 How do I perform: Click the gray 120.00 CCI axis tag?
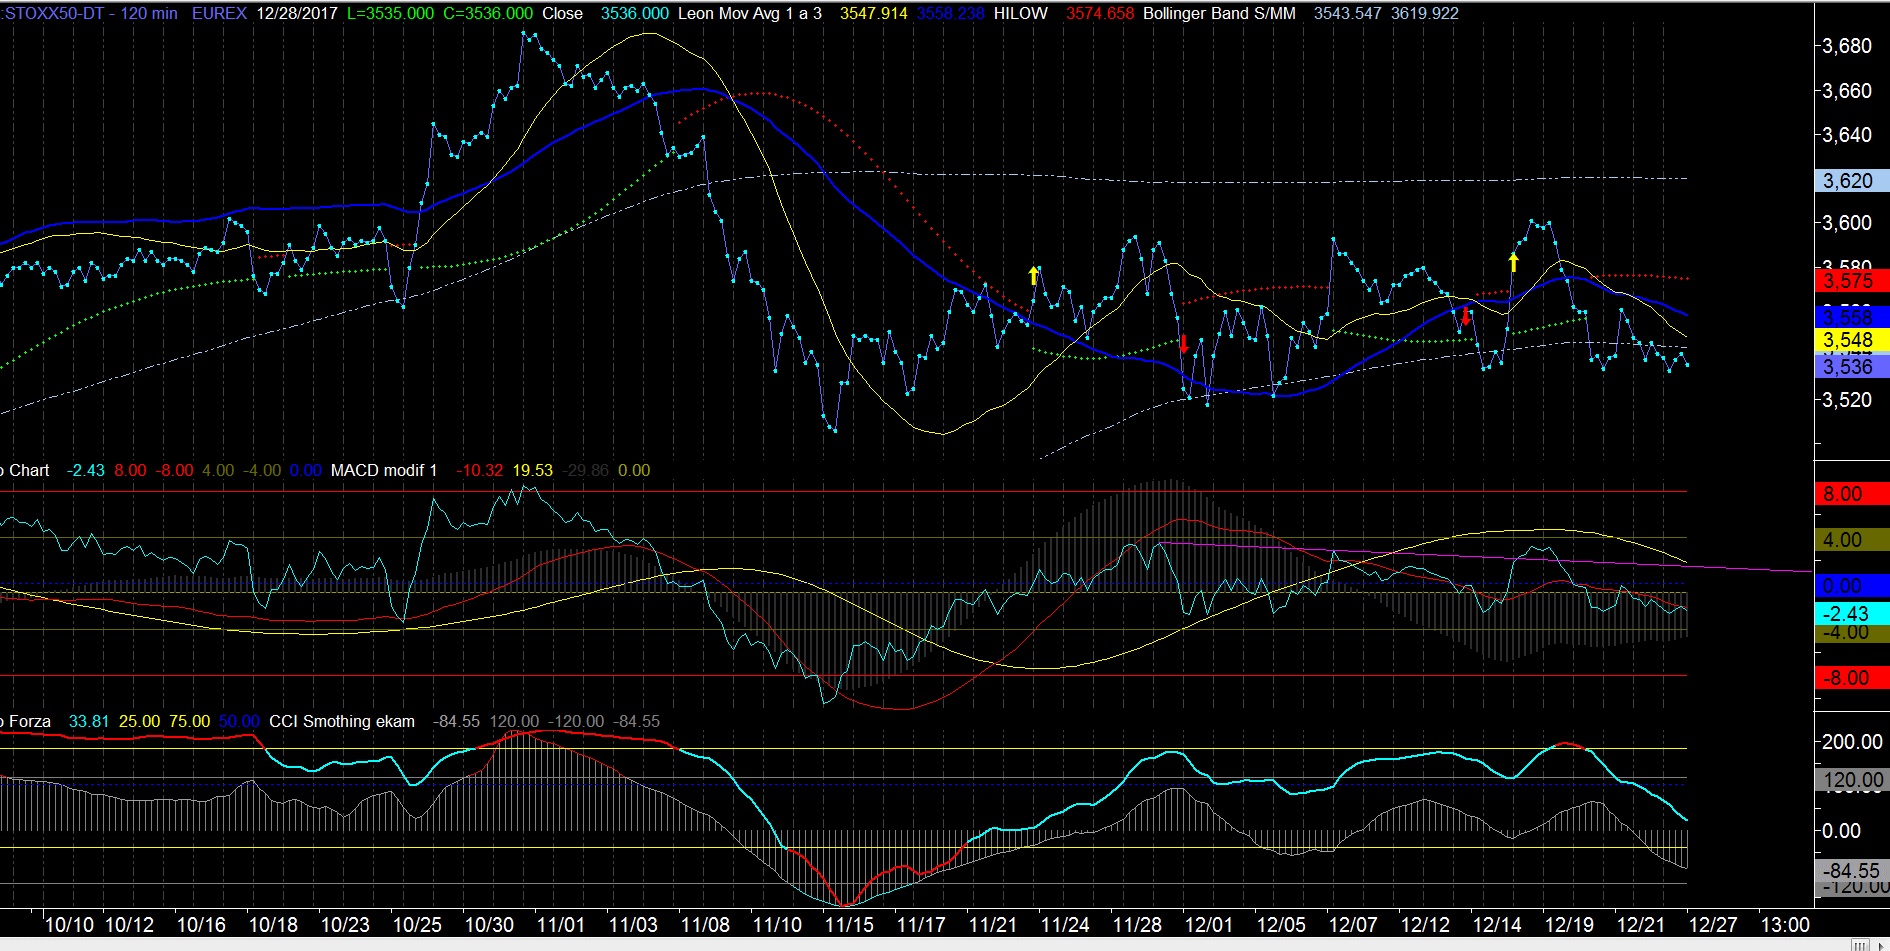coord(1851,780)
